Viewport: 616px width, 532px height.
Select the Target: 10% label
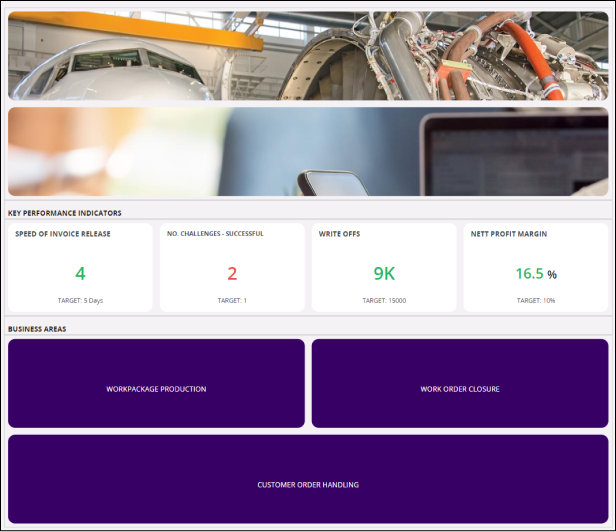click(x=536, y=300)
